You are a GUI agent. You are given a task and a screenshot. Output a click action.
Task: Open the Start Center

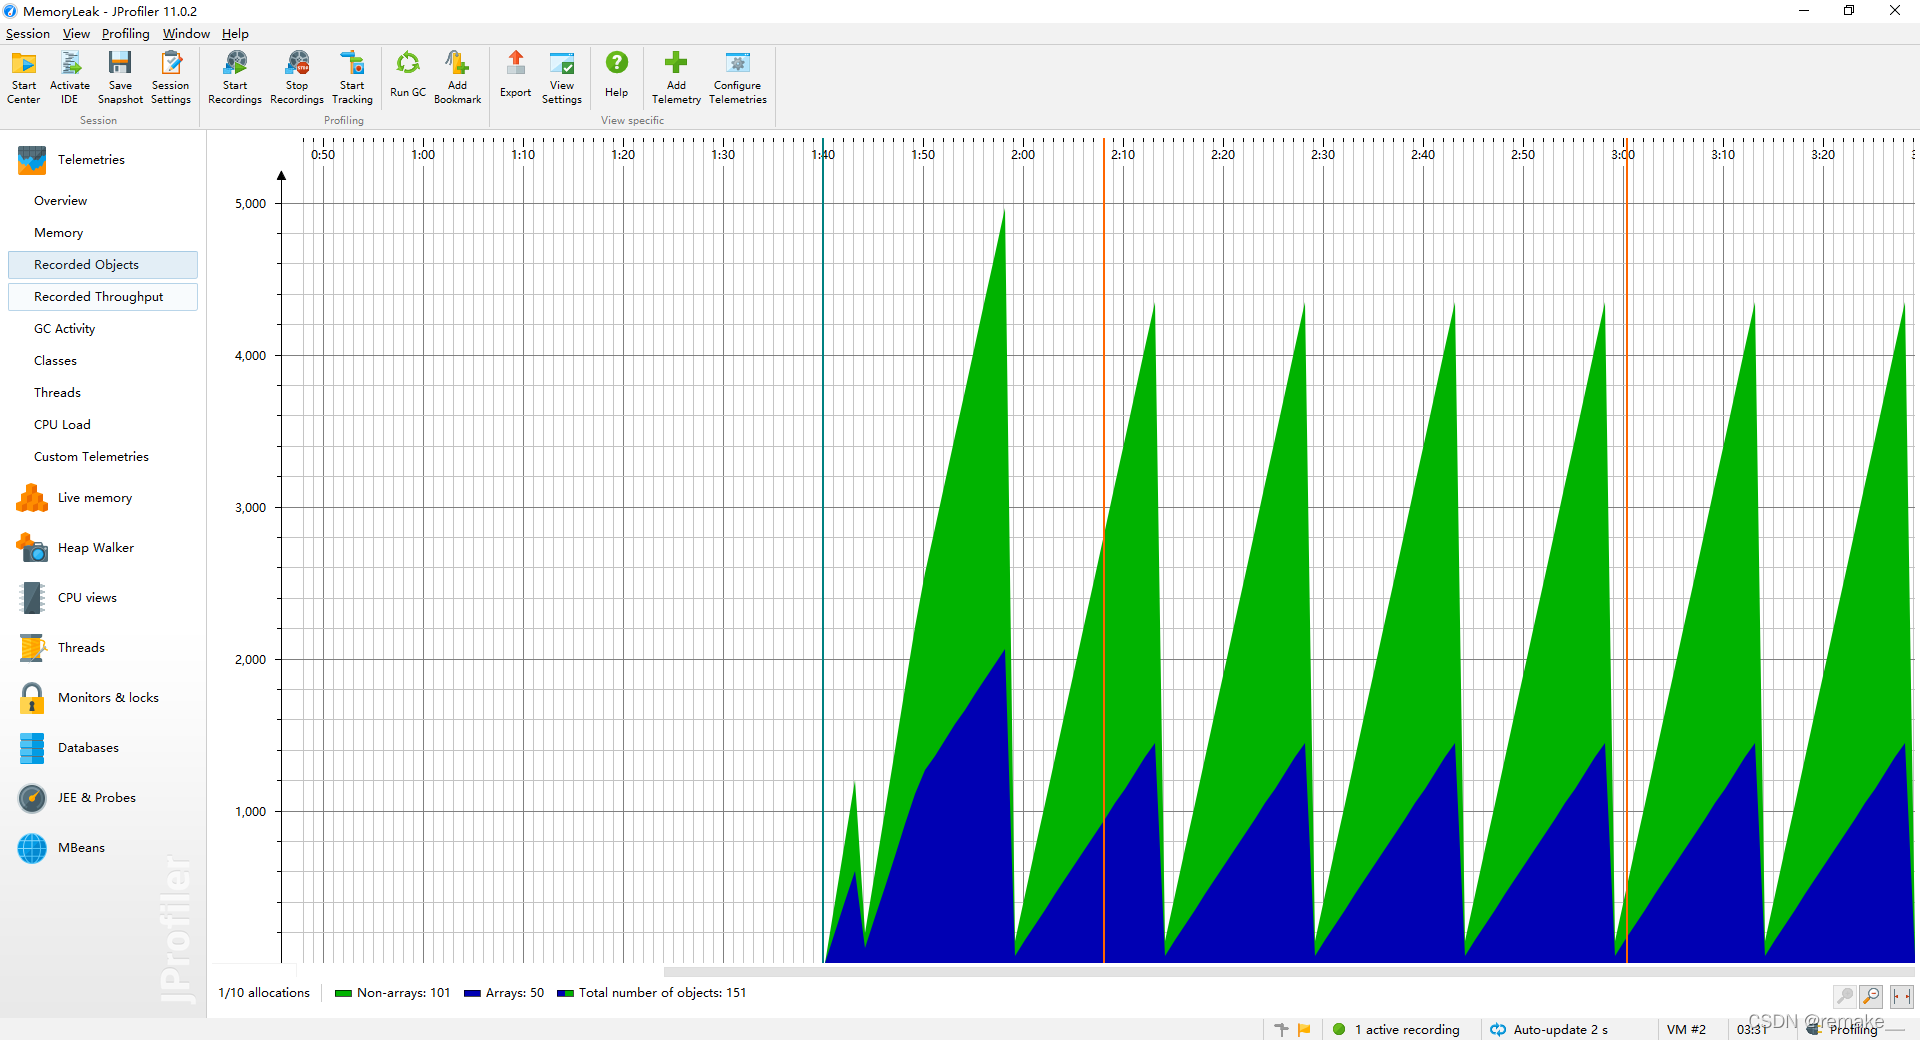pyautogui.click(x=24, y=77)
